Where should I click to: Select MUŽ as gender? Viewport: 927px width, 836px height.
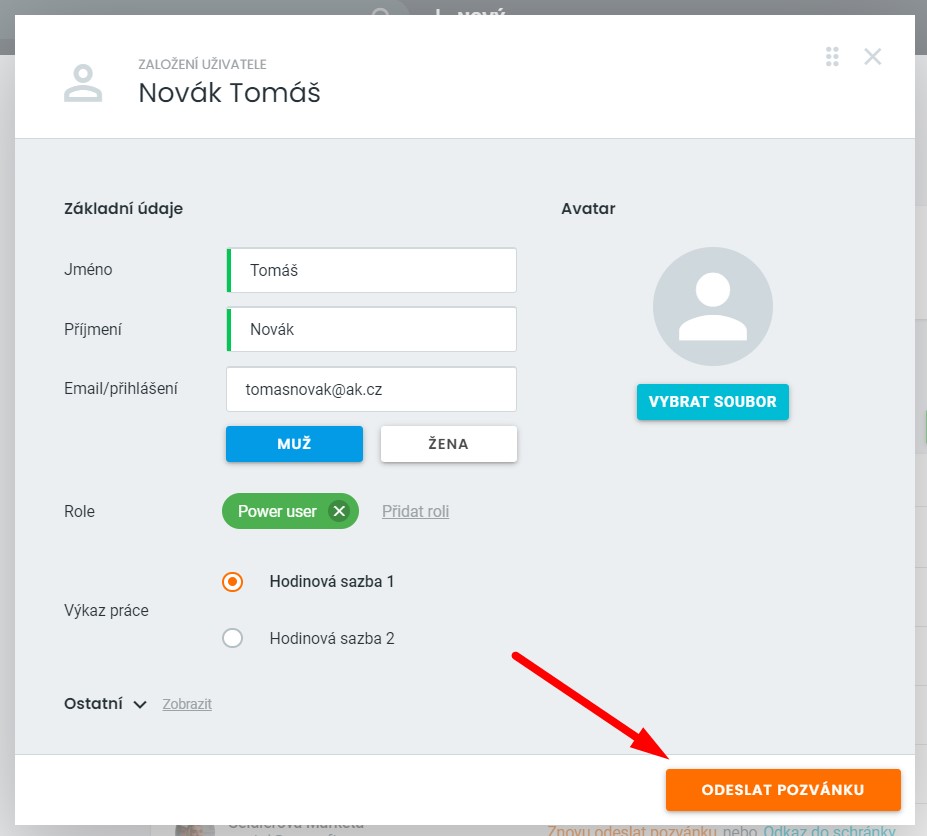294,444
